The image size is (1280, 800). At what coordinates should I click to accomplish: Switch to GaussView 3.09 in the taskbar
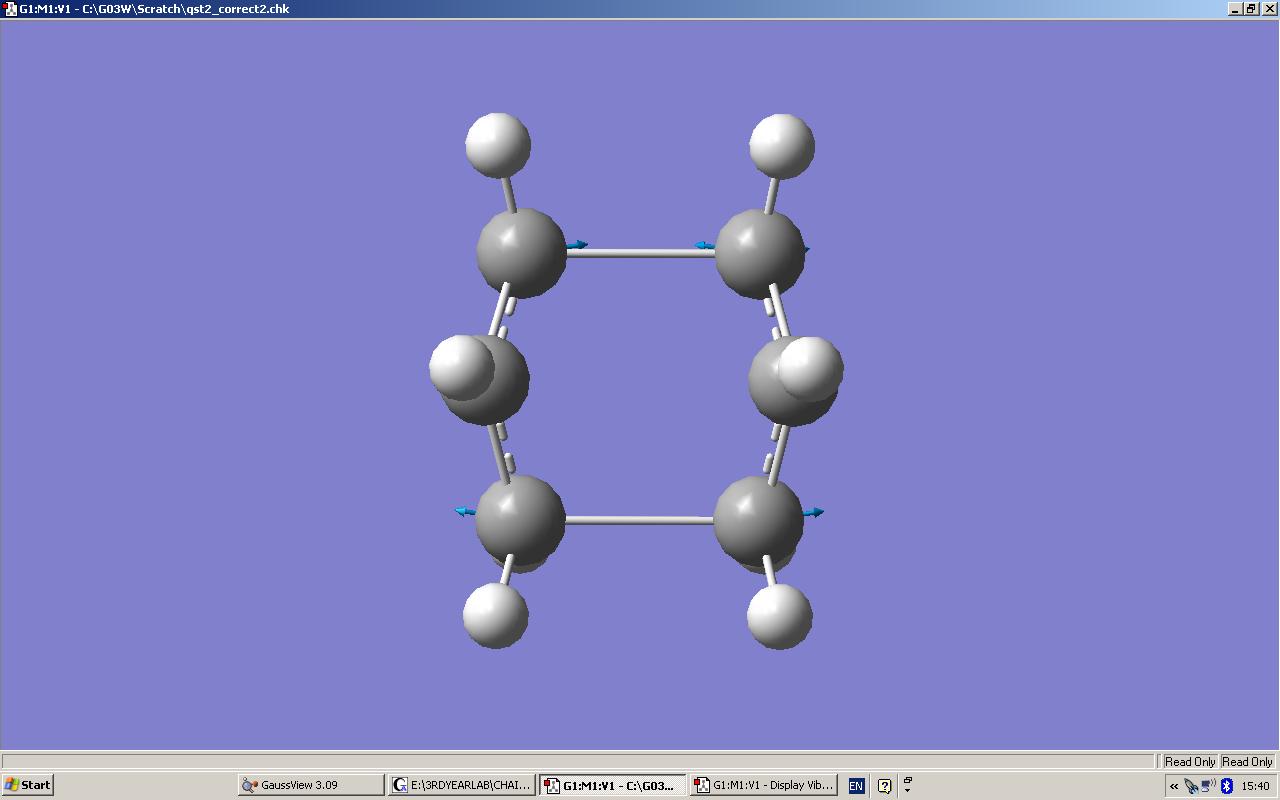(x=311, y=785)
